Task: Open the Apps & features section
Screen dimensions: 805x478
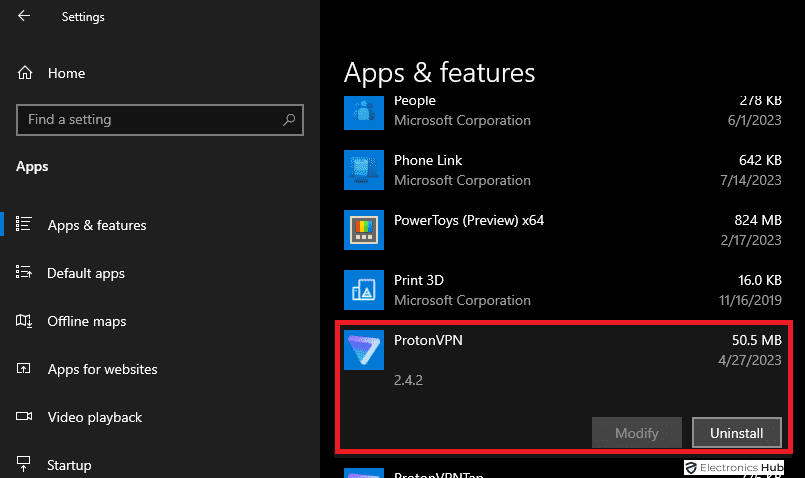Action: coord(97,225)
